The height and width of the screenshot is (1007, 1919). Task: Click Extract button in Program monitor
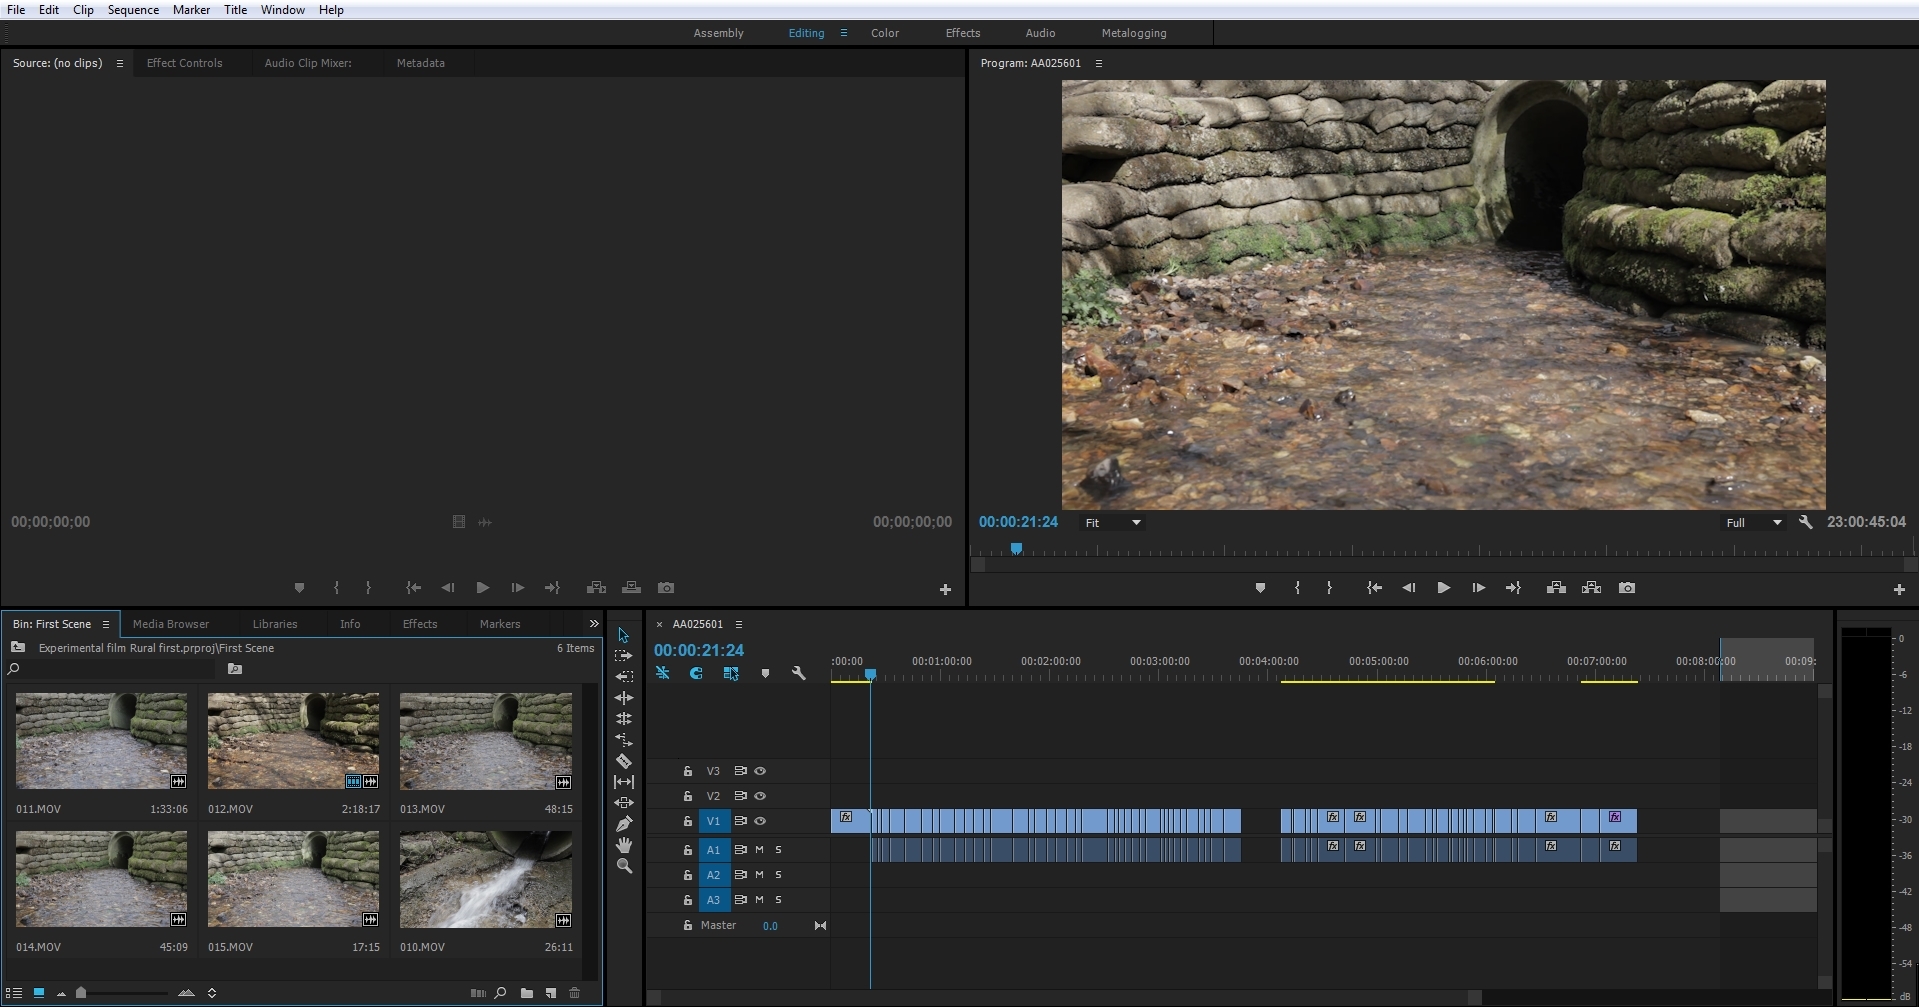click(1591, 588)
